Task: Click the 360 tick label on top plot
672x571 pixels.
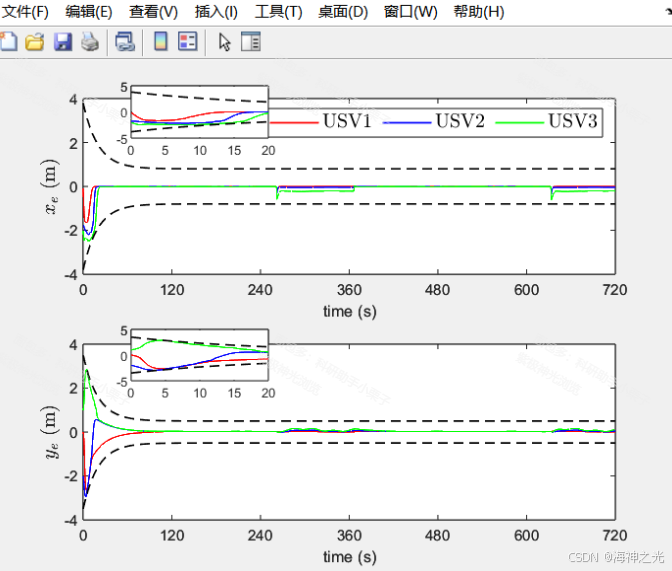Action: coord(349,290)
